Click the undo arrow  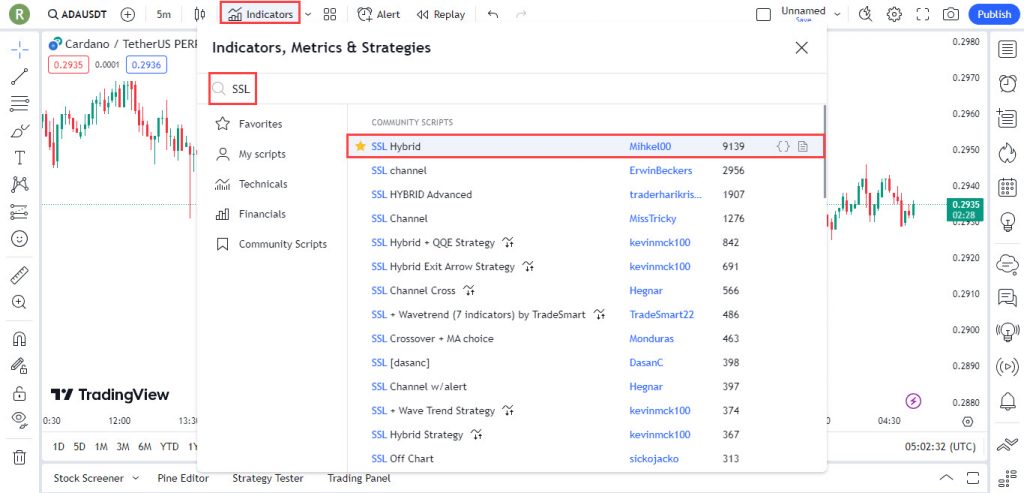coord(493,14)
